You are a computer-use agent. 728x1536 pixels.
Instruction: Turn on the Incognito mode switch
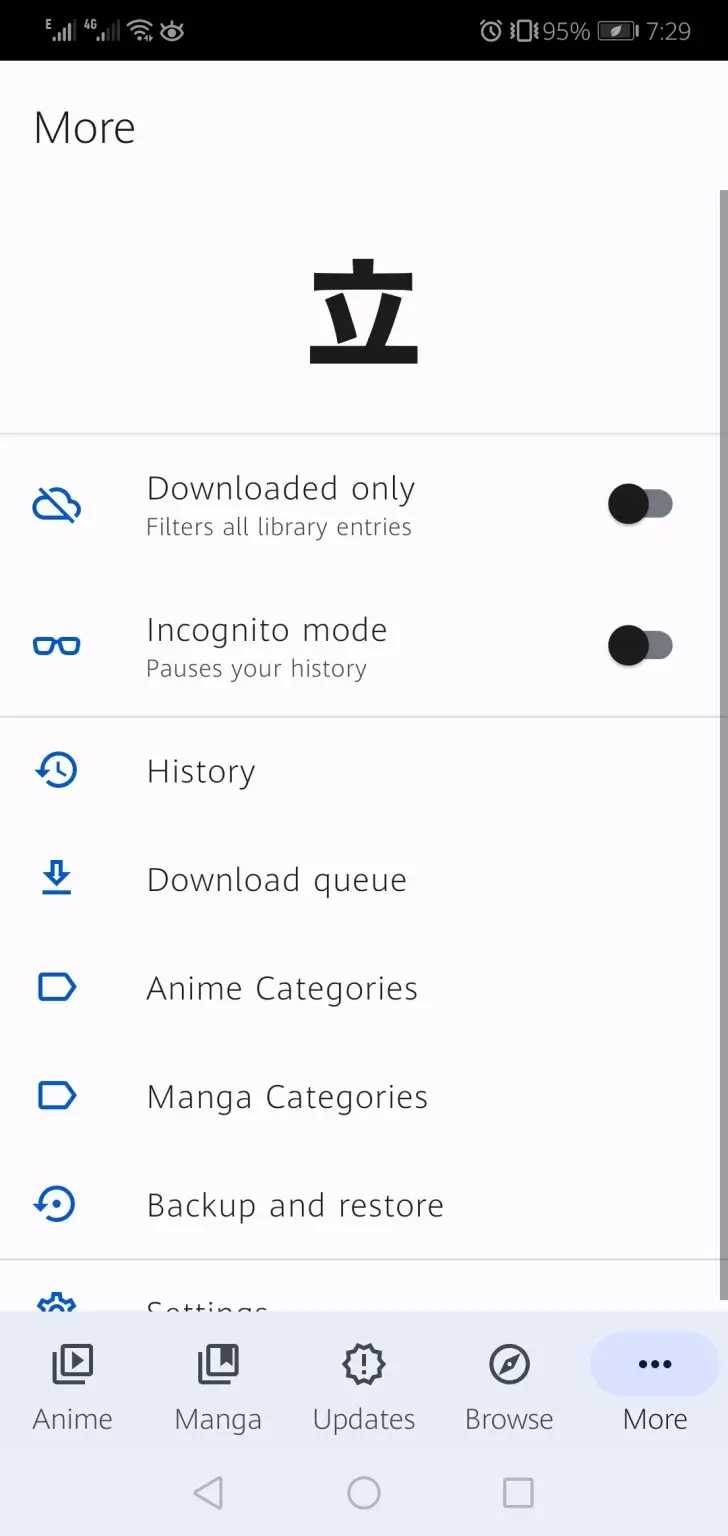(x=640, y=646)
